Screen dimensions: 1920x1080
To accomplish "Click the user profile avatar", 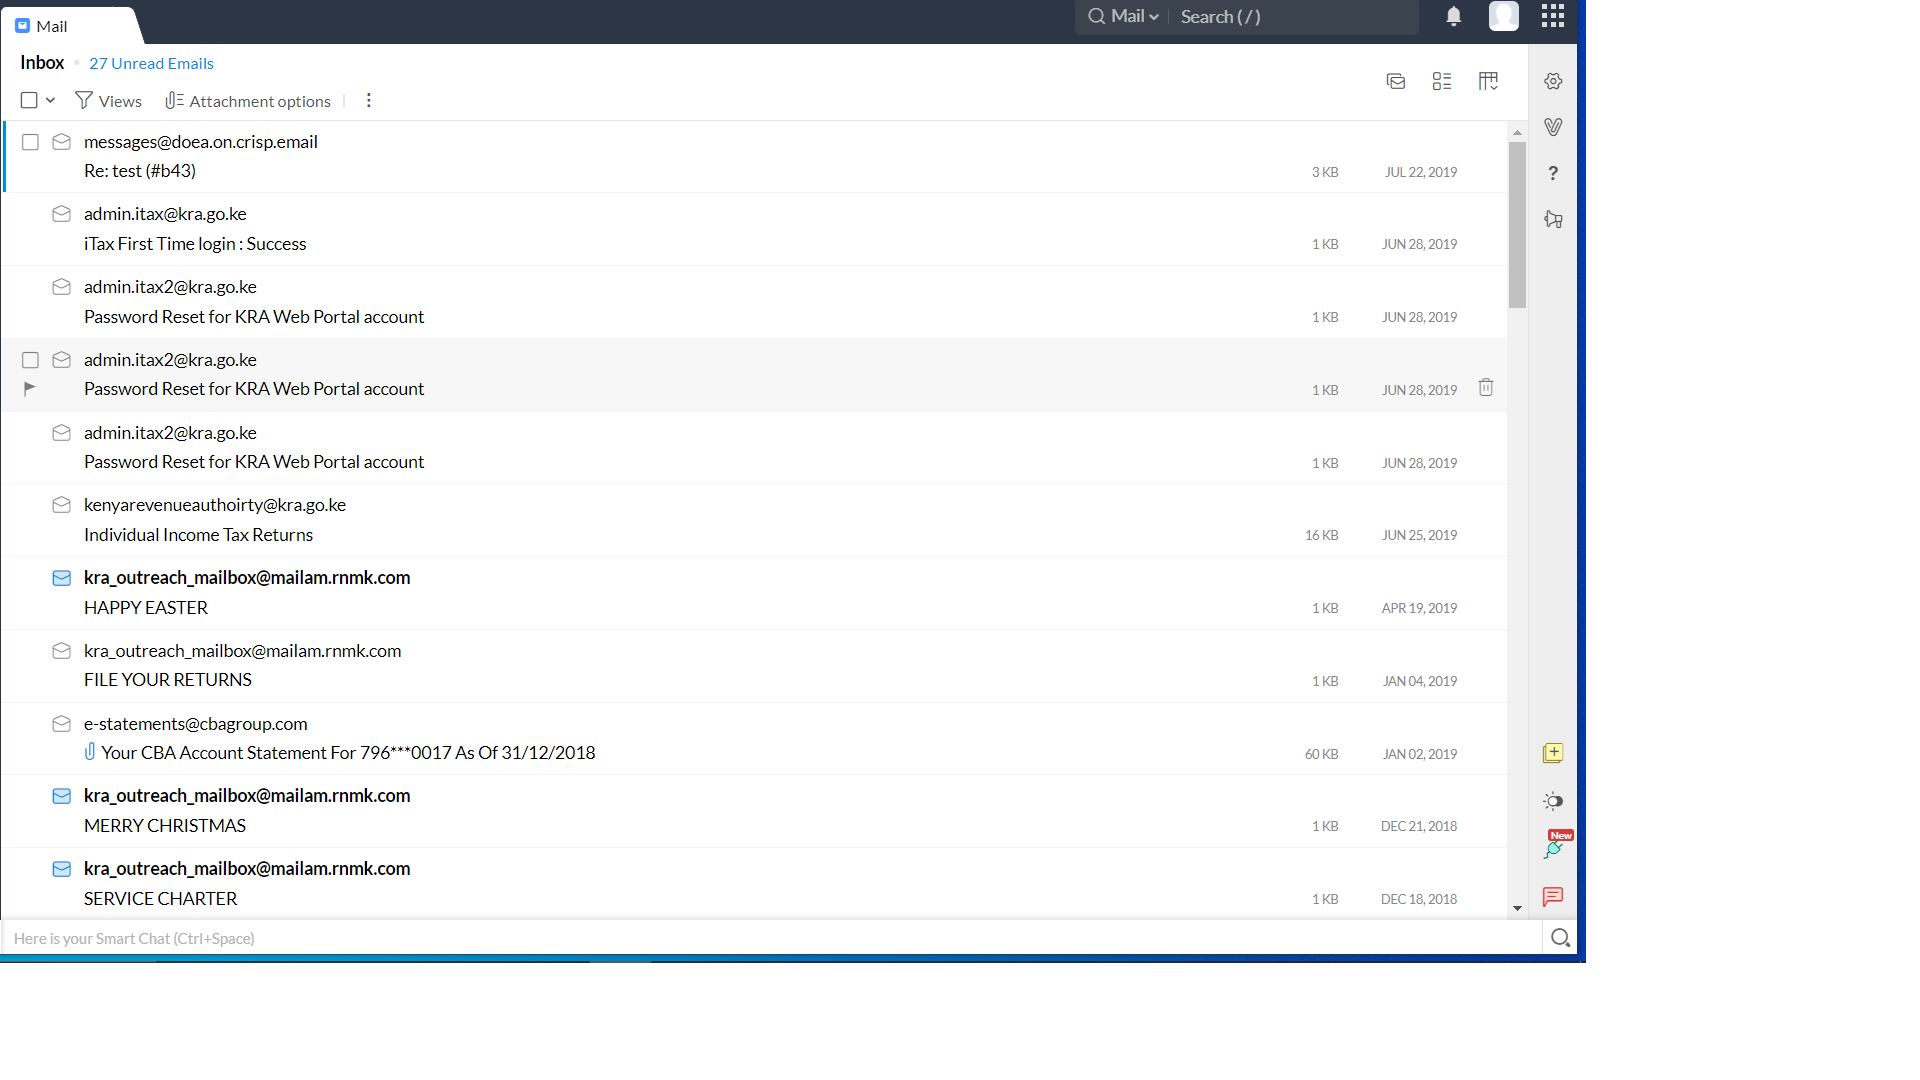I will 1503,16.
